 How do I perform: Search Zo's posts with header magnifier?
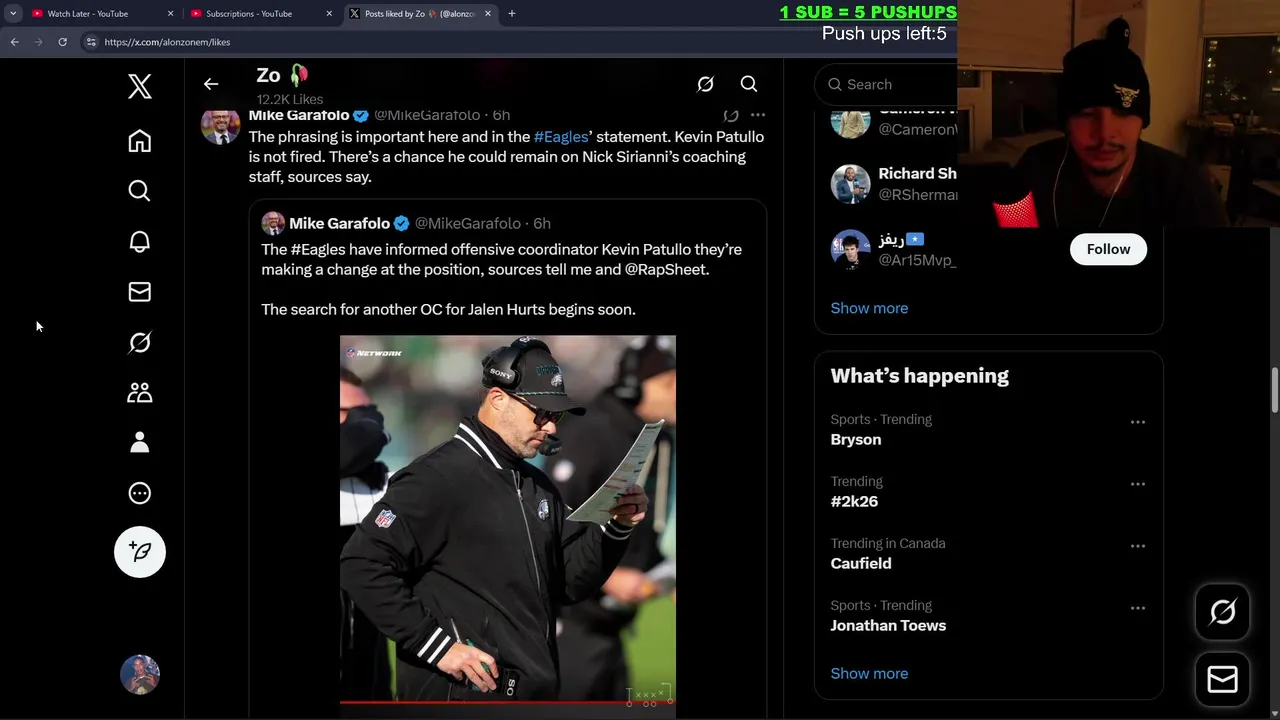tap(749, 84)
